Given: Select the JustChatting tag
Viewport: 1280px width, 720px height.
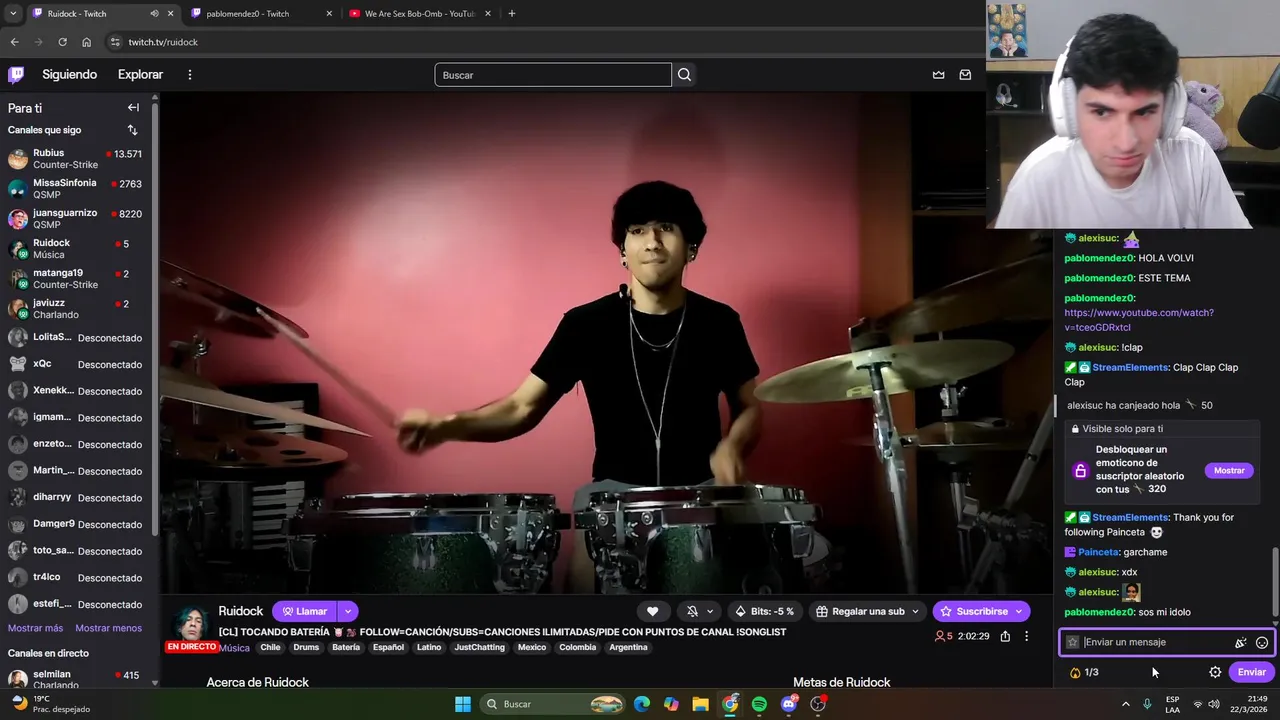Looking at the screenshot, I should pos(480,647).
